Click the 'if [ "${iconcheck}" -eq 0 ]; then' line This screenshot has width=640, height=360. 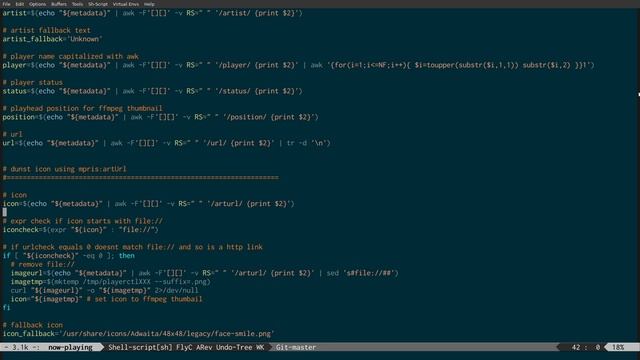69,256
